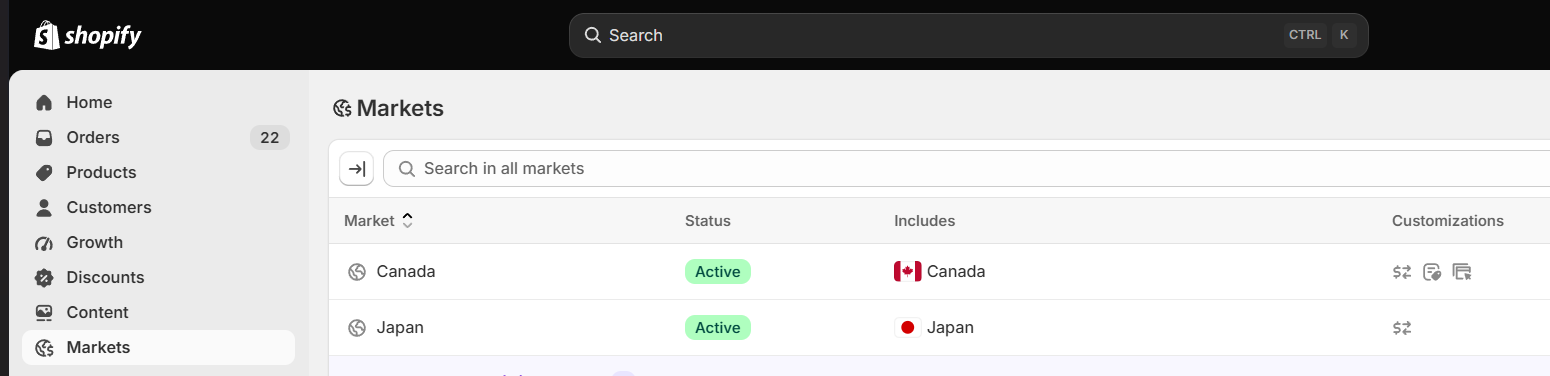Click the K key shortcut hint

(x=1344, y=35)
